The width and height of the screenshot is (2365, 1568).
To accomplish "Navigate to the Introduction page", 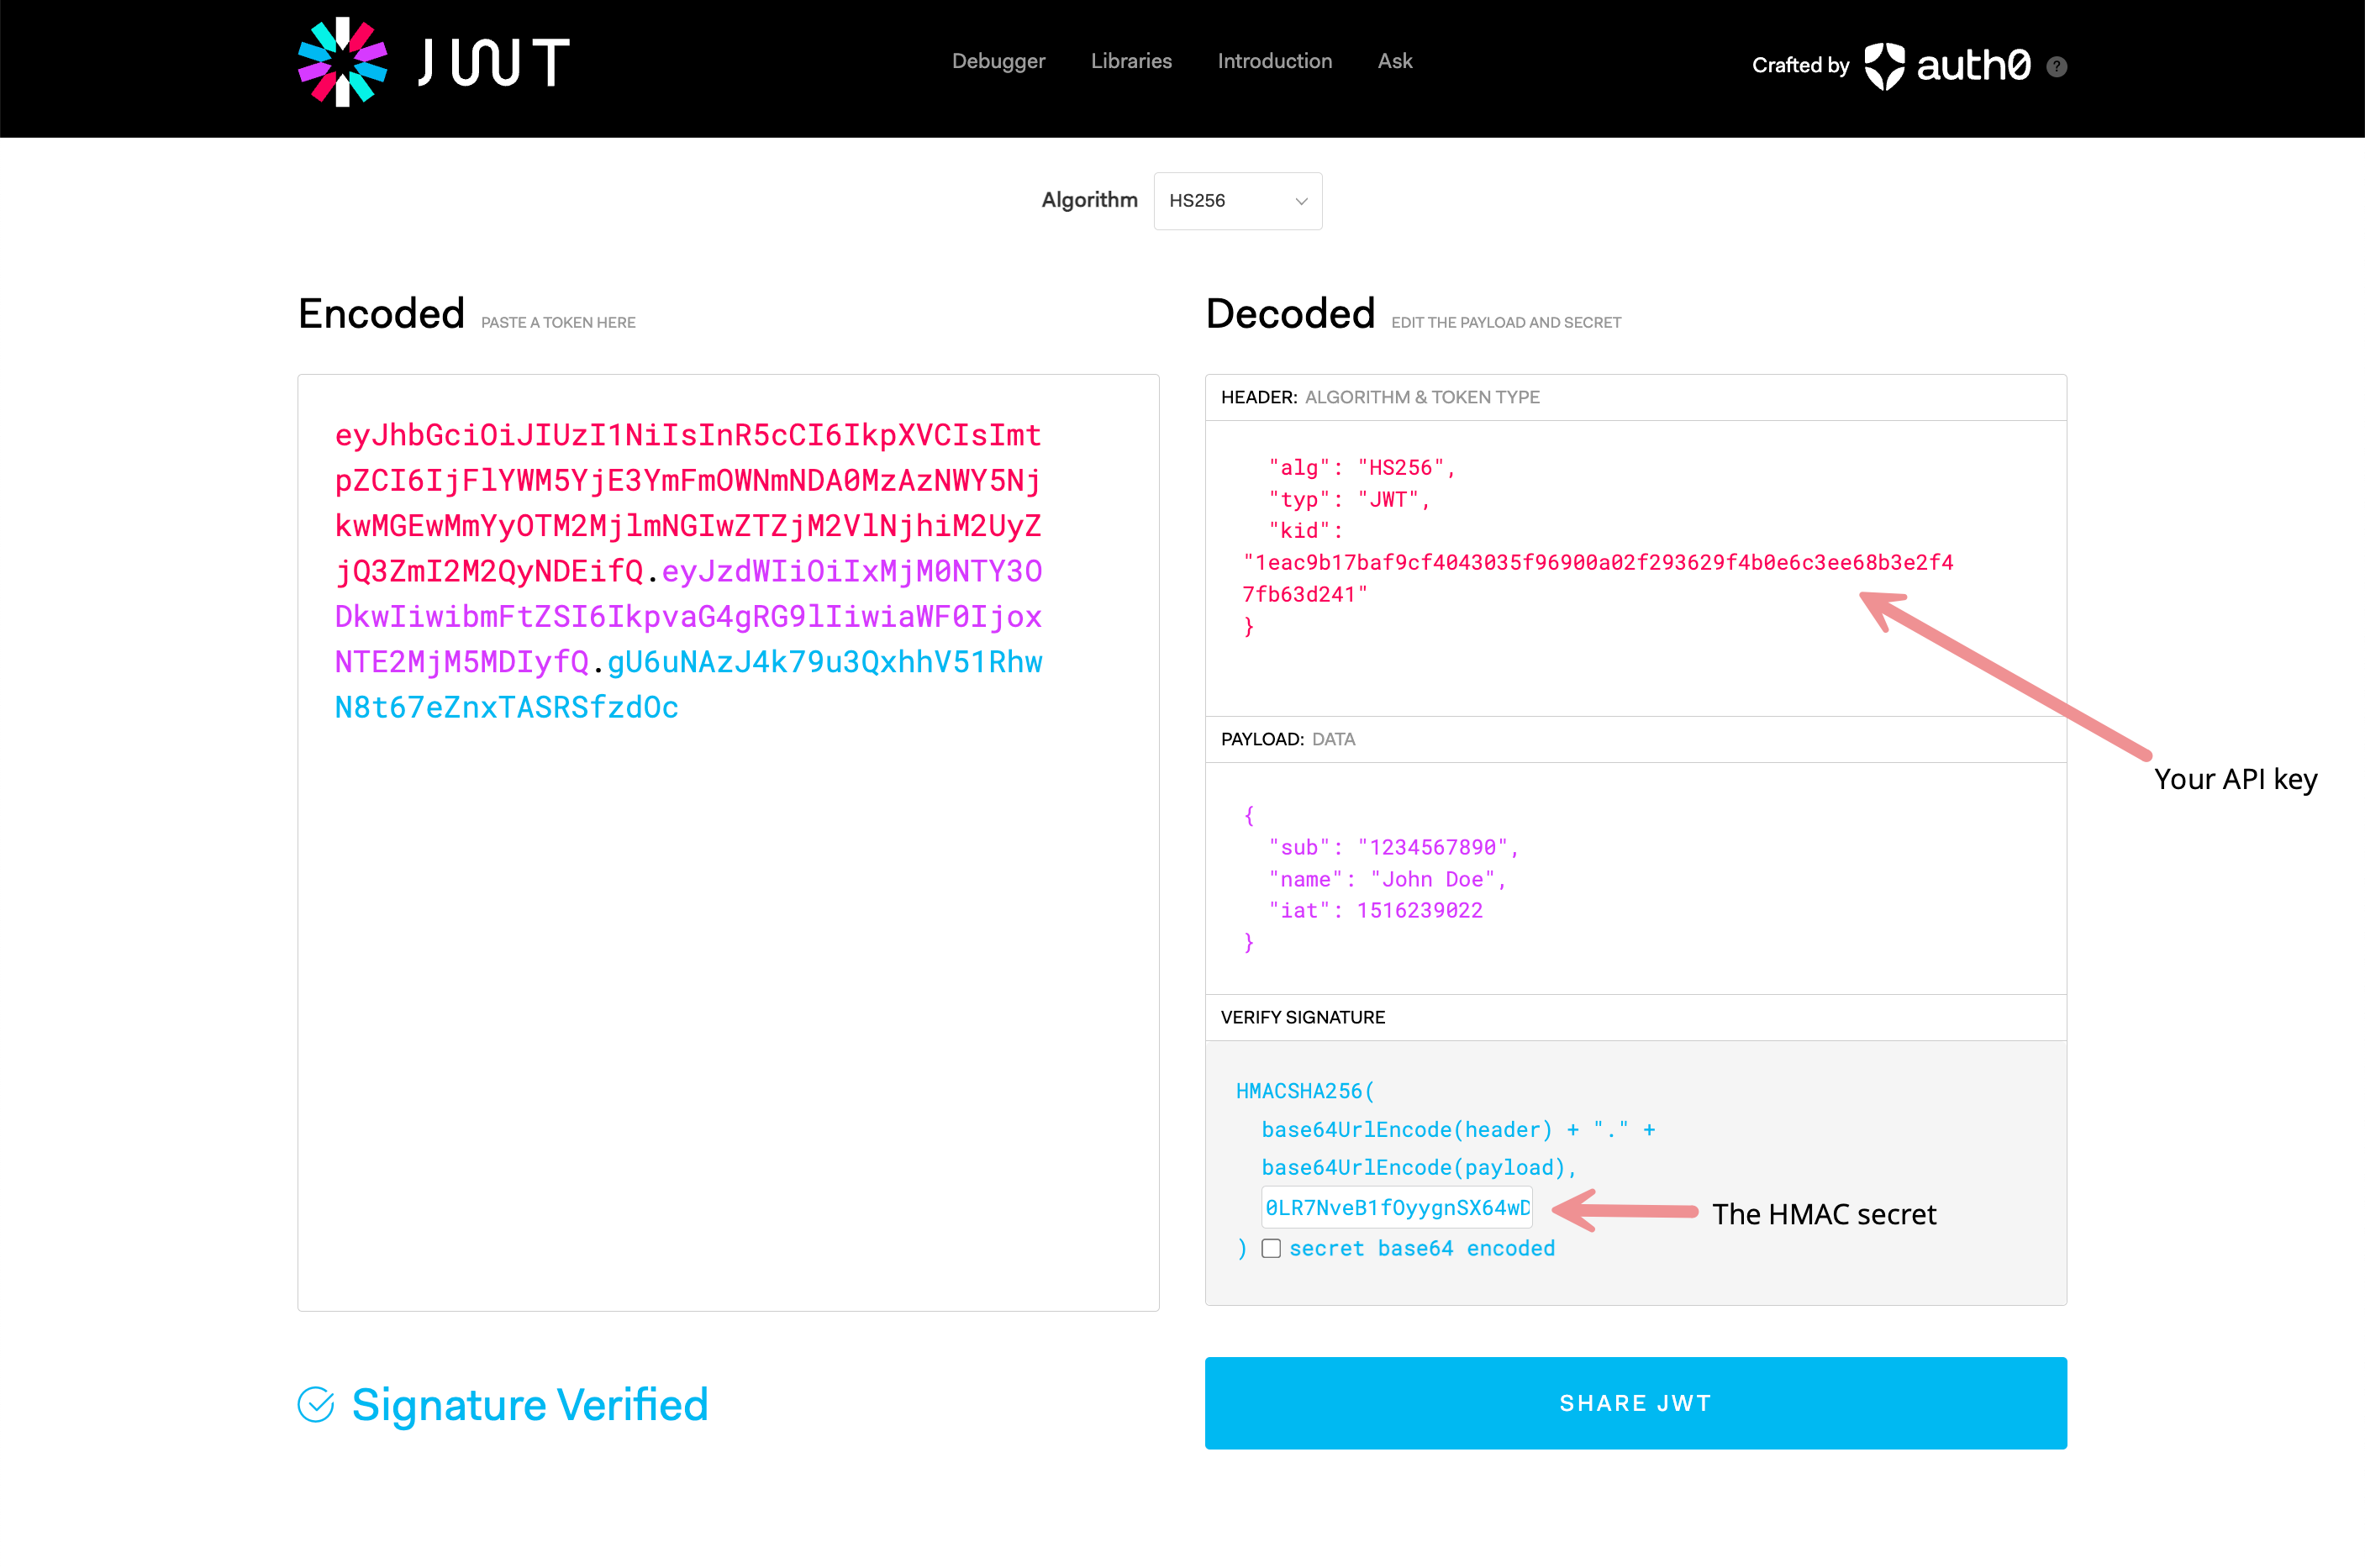I will coord(1274,61).
